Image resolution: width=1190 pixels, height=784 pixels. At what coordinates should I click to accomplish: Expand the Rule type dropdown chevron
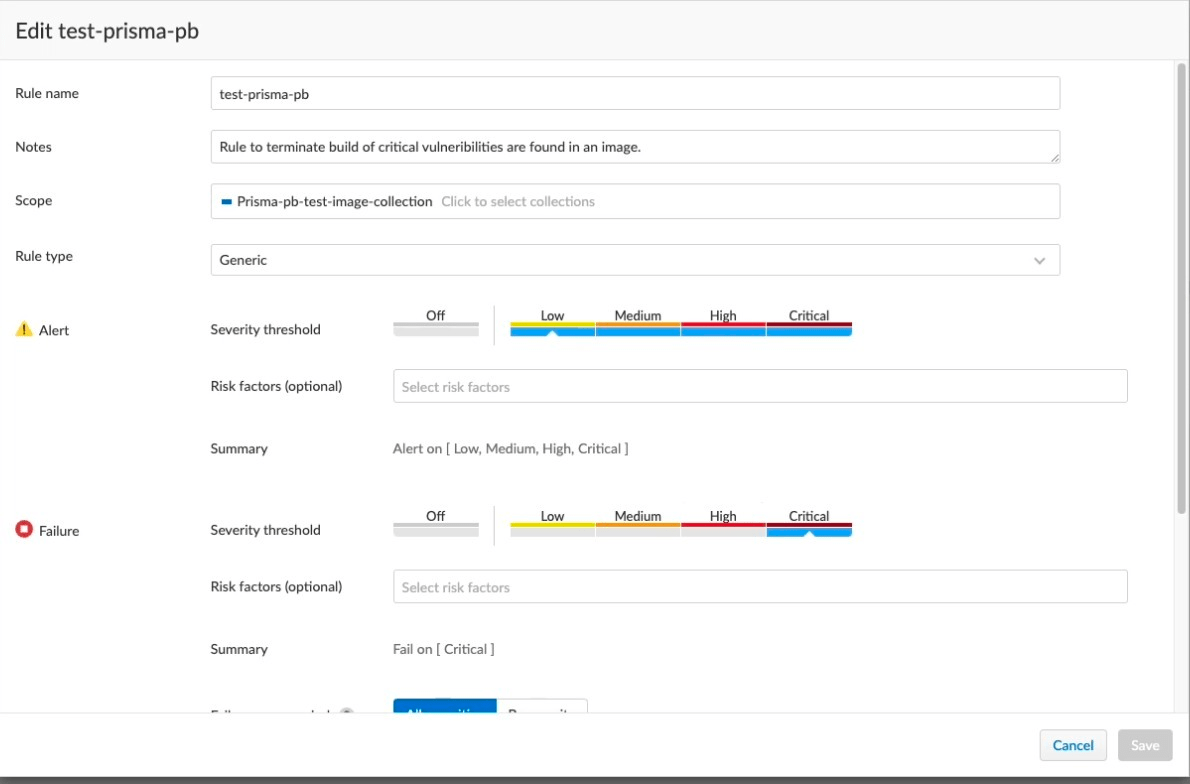coord(1039,260)
